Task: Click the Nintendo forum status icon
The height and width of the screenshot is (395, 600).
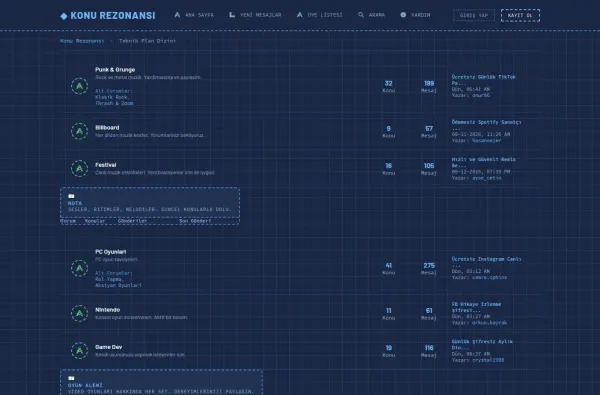Action: coord(80,313)
